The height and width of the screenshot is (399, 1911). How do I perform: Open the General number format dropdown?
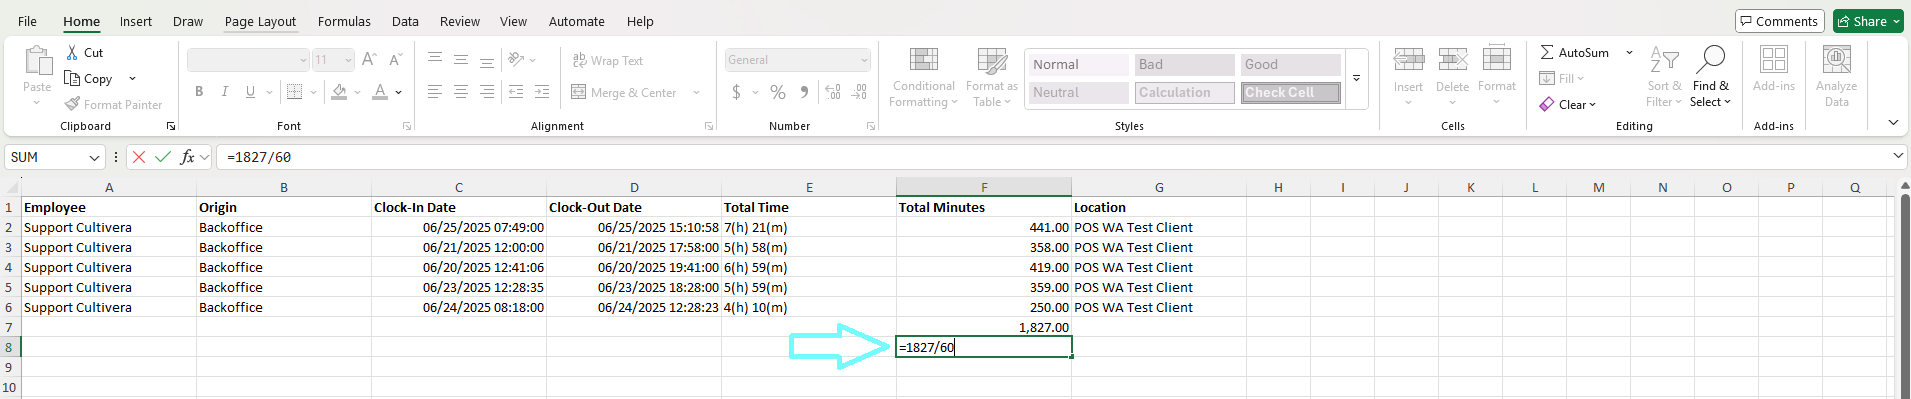864,60
